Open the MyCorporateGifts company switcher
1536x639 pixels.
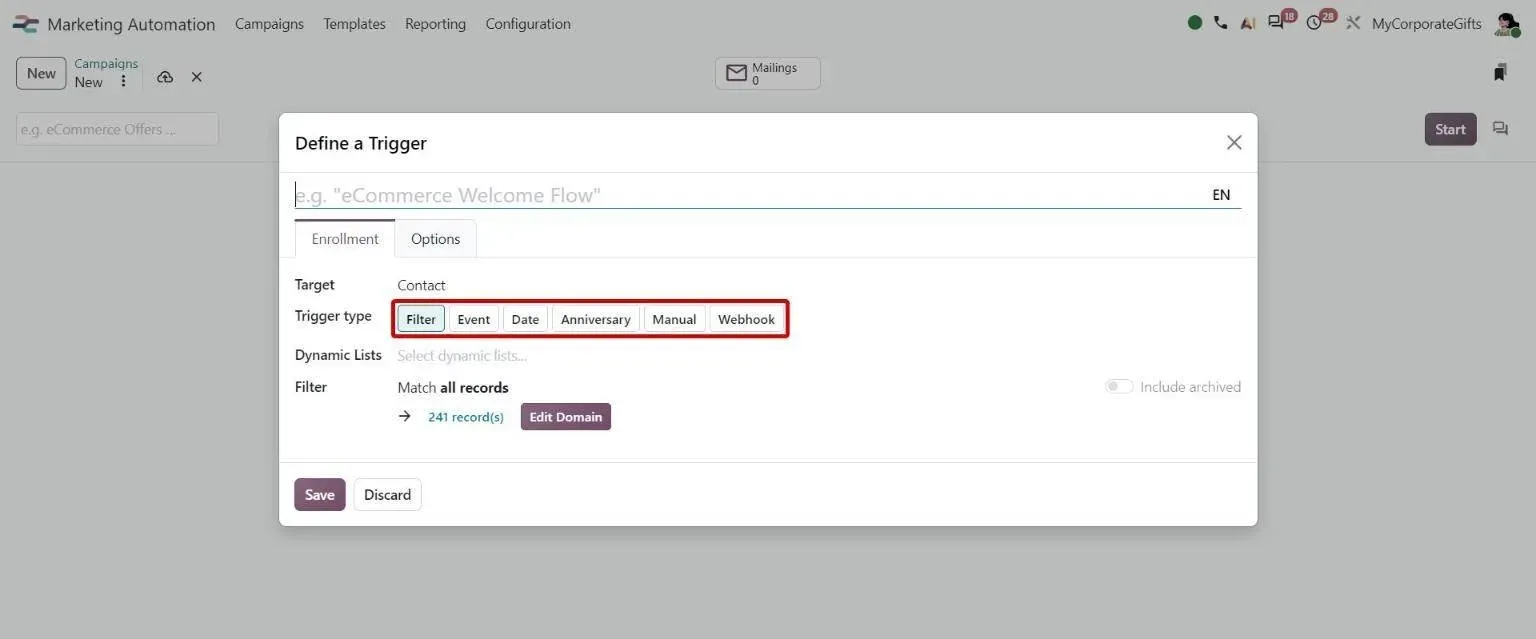(x=1427, y=24)
